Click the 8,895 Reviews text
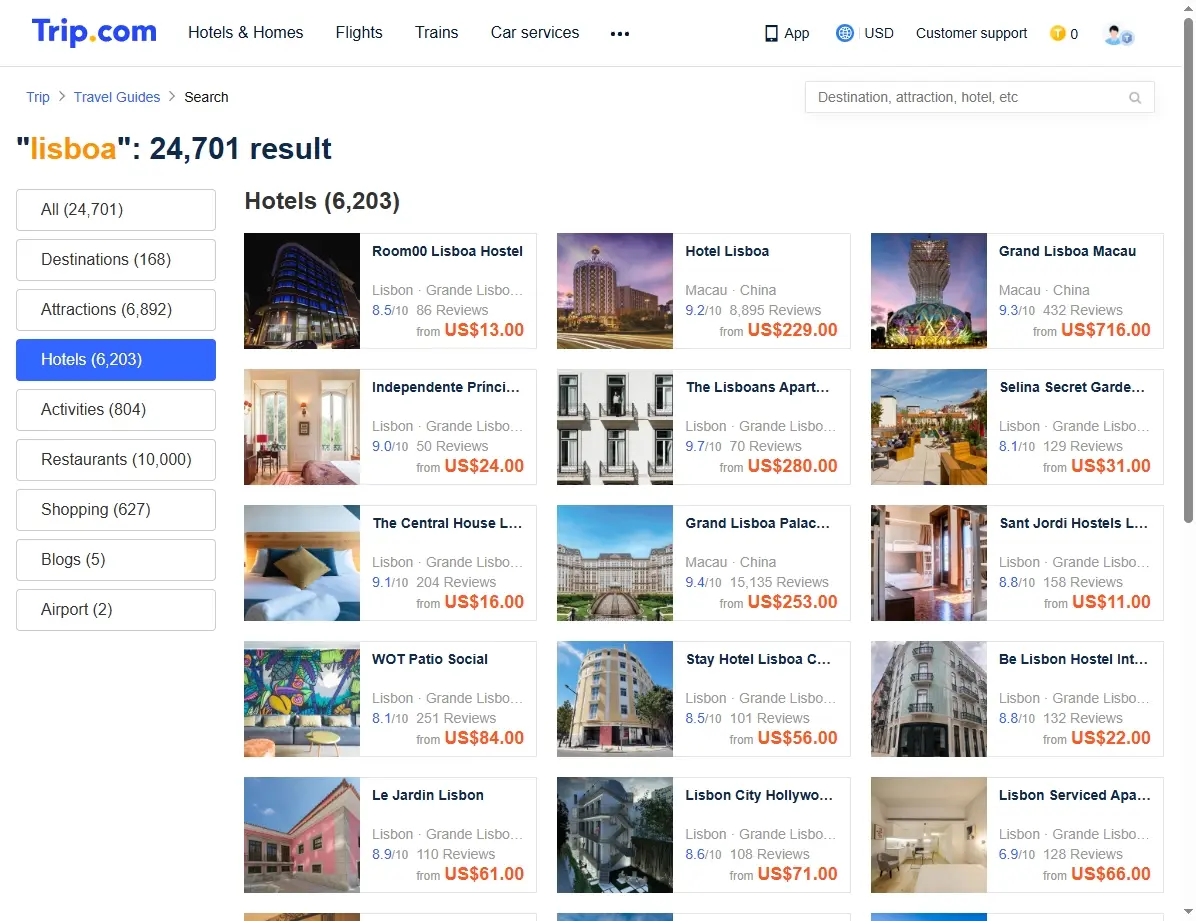Viewport: 1196px width, 921px height. click(x=775, y=311)
